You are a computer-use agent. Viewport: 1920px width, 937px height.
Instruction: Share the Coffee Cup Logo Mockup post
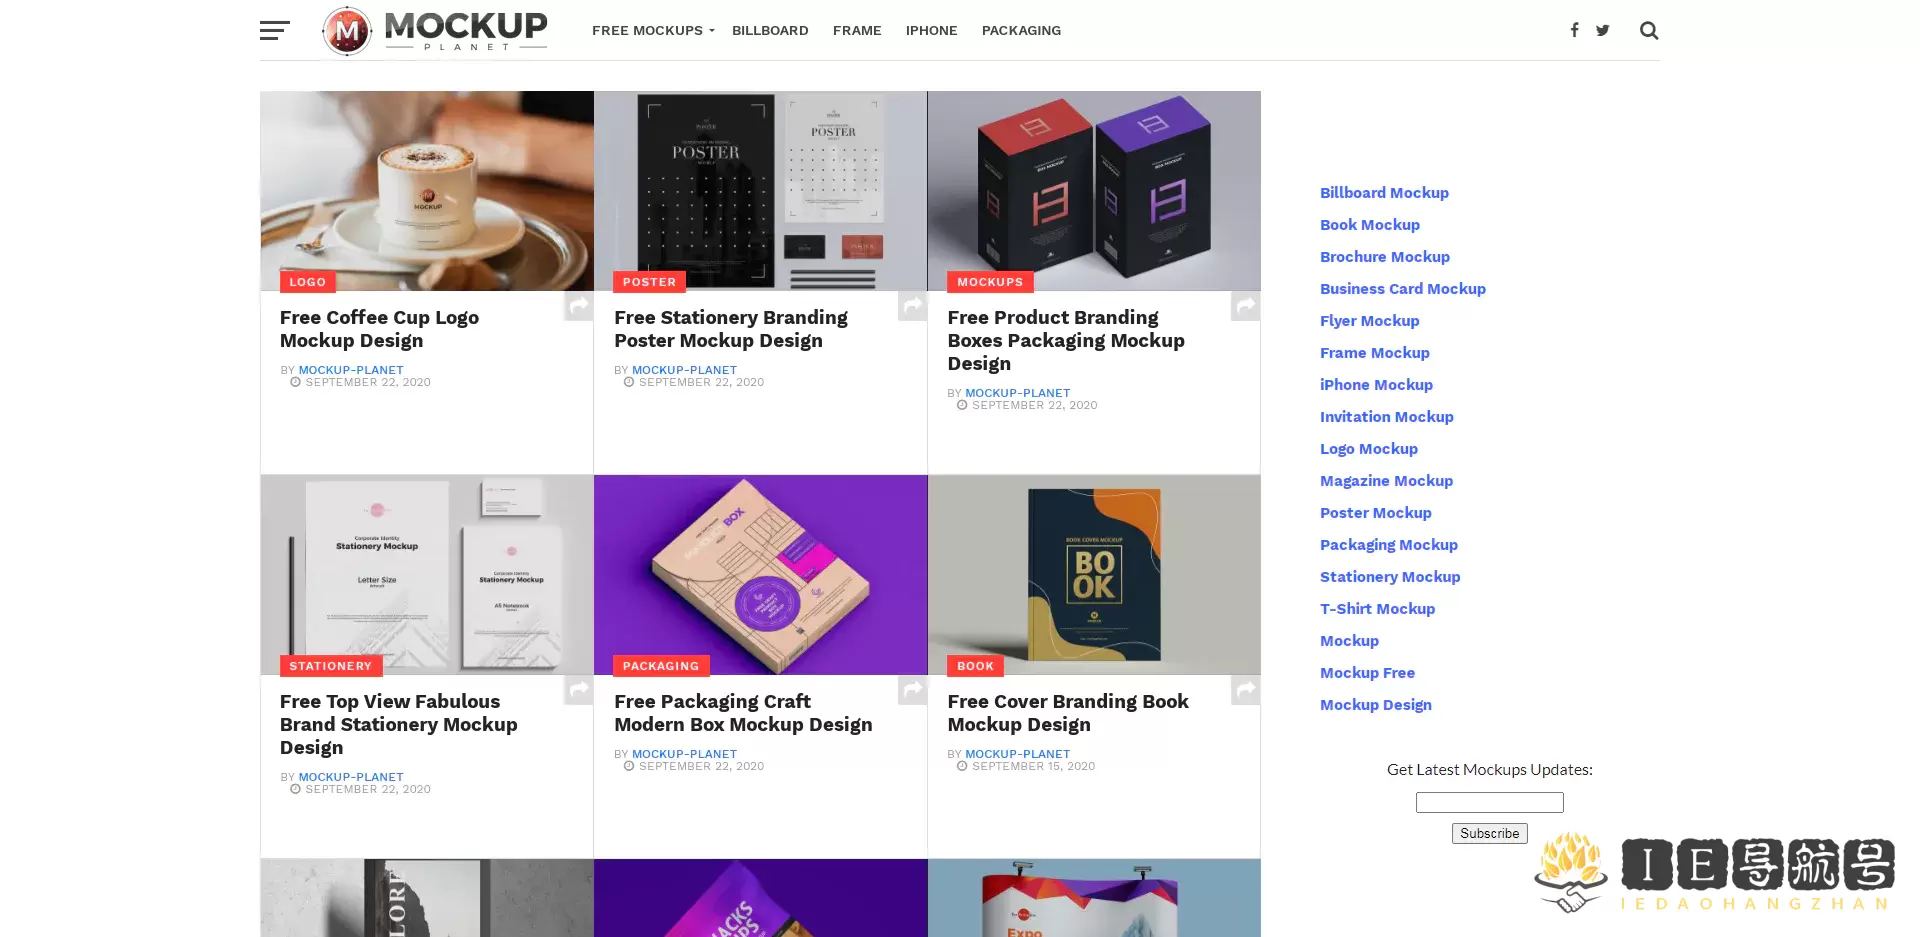[579, 306]
